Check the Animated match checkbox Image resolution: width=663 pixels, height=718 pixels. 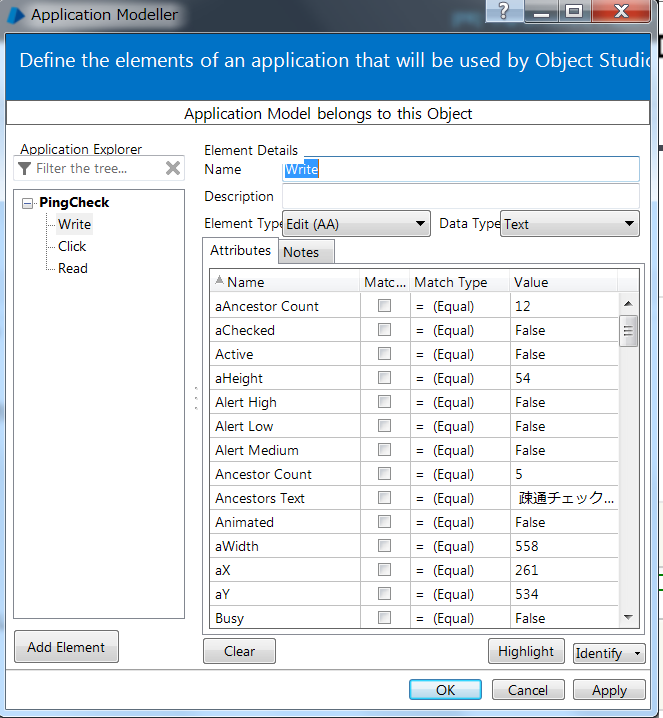point(385,522)
